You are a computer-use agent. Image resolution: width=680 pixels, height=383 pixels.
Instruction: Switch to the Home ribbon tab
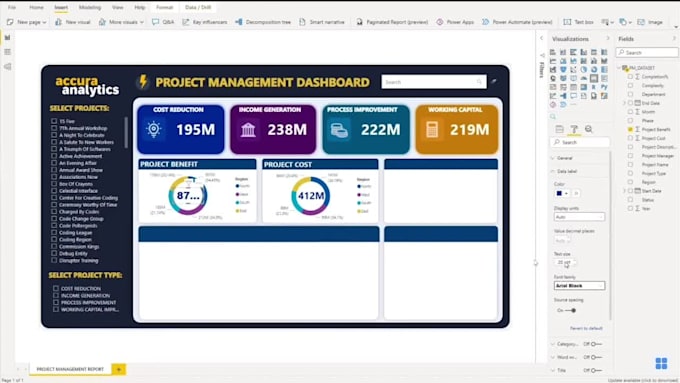(x=36, y=7)
